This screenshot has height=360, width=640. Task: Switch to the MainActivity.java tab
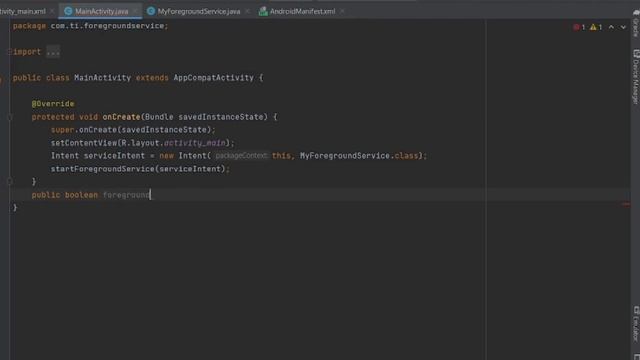[101, 11]
